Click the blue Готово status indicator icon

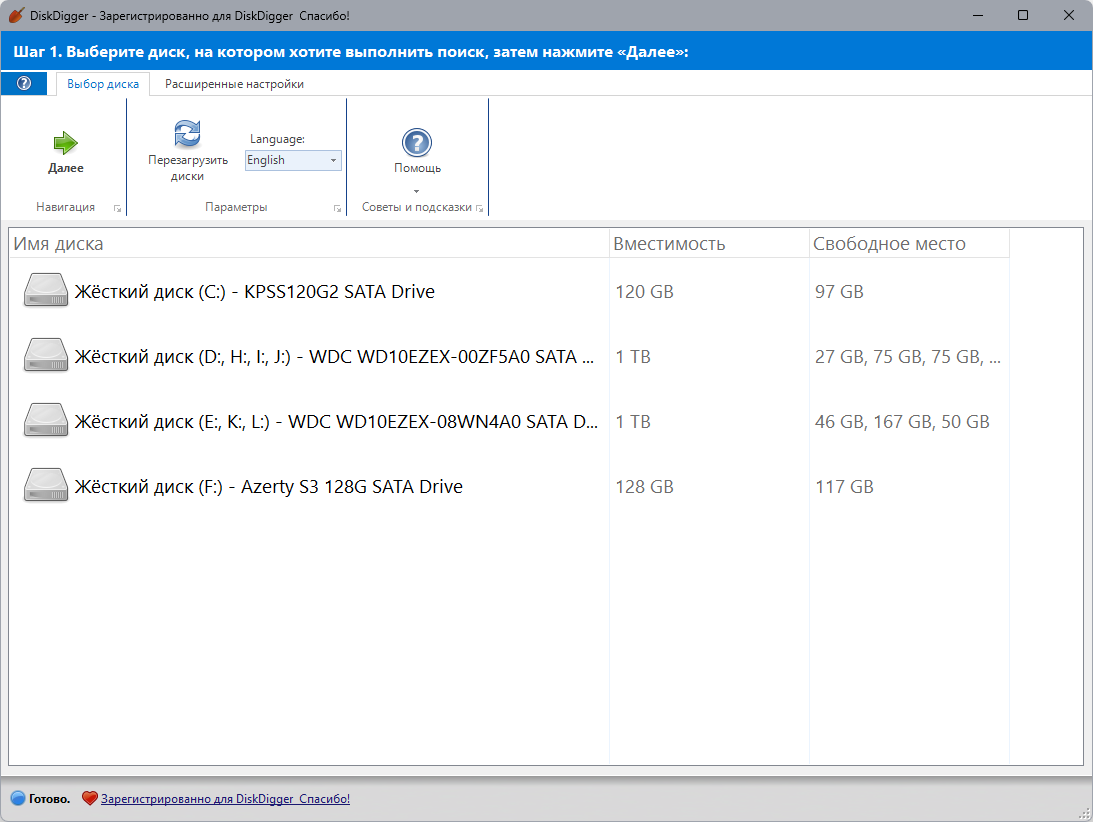click(x=18, y=798)
